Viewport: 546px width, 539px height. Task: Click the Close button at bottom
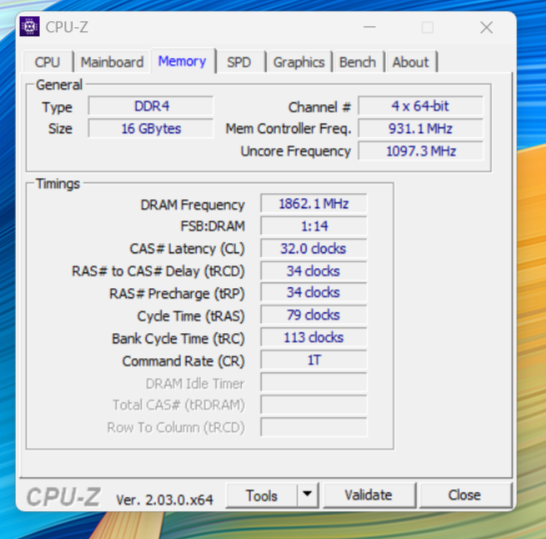point(465,495)
